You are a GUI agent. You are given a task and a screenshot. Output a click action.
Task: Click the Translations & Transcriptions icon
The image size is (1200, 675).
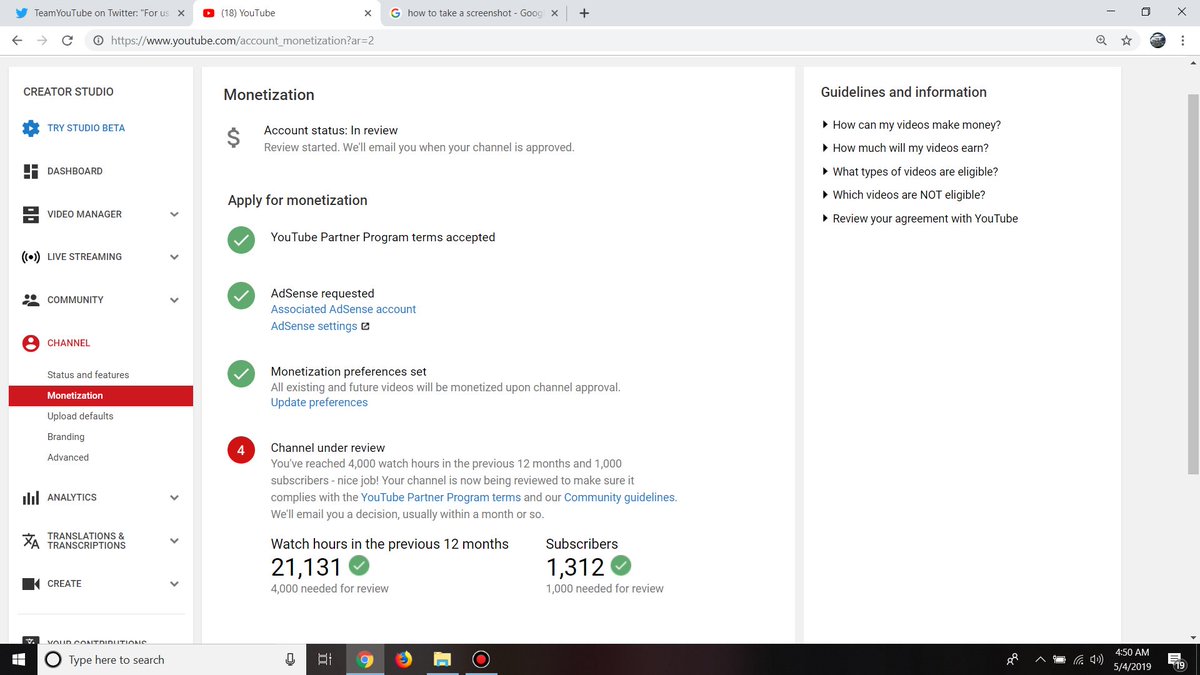coord(31,540)
